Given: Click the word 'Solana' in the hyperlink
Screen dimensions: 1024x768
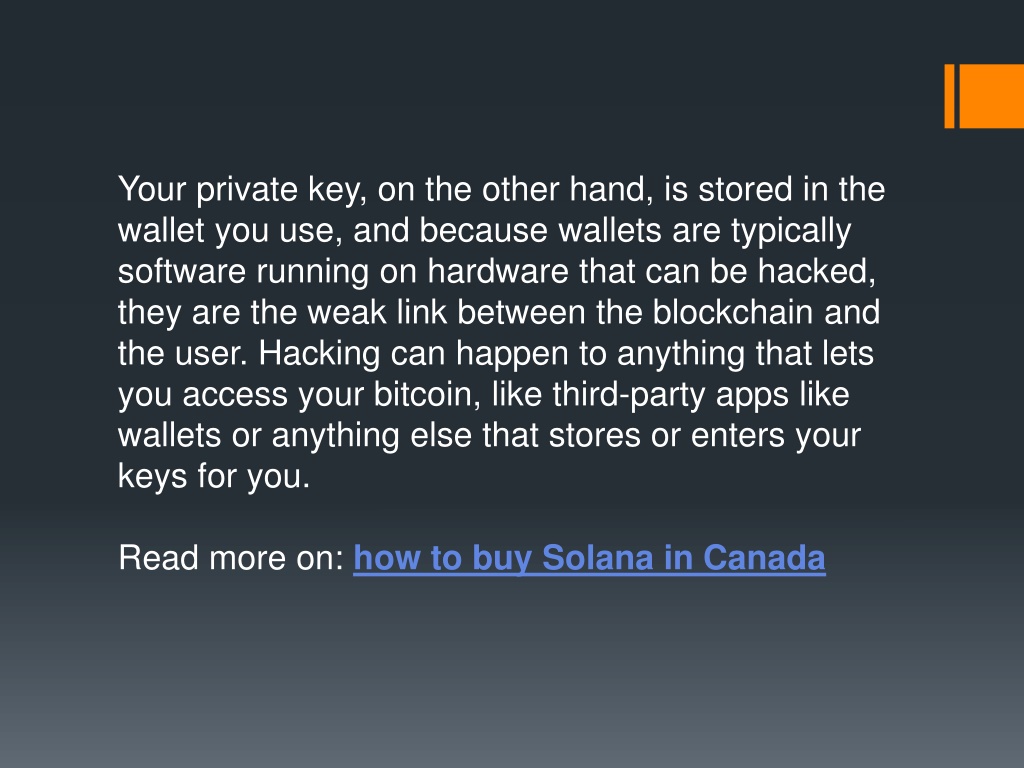Looking at the screenshot, I should pyautogui.click(x=598, y=558).
